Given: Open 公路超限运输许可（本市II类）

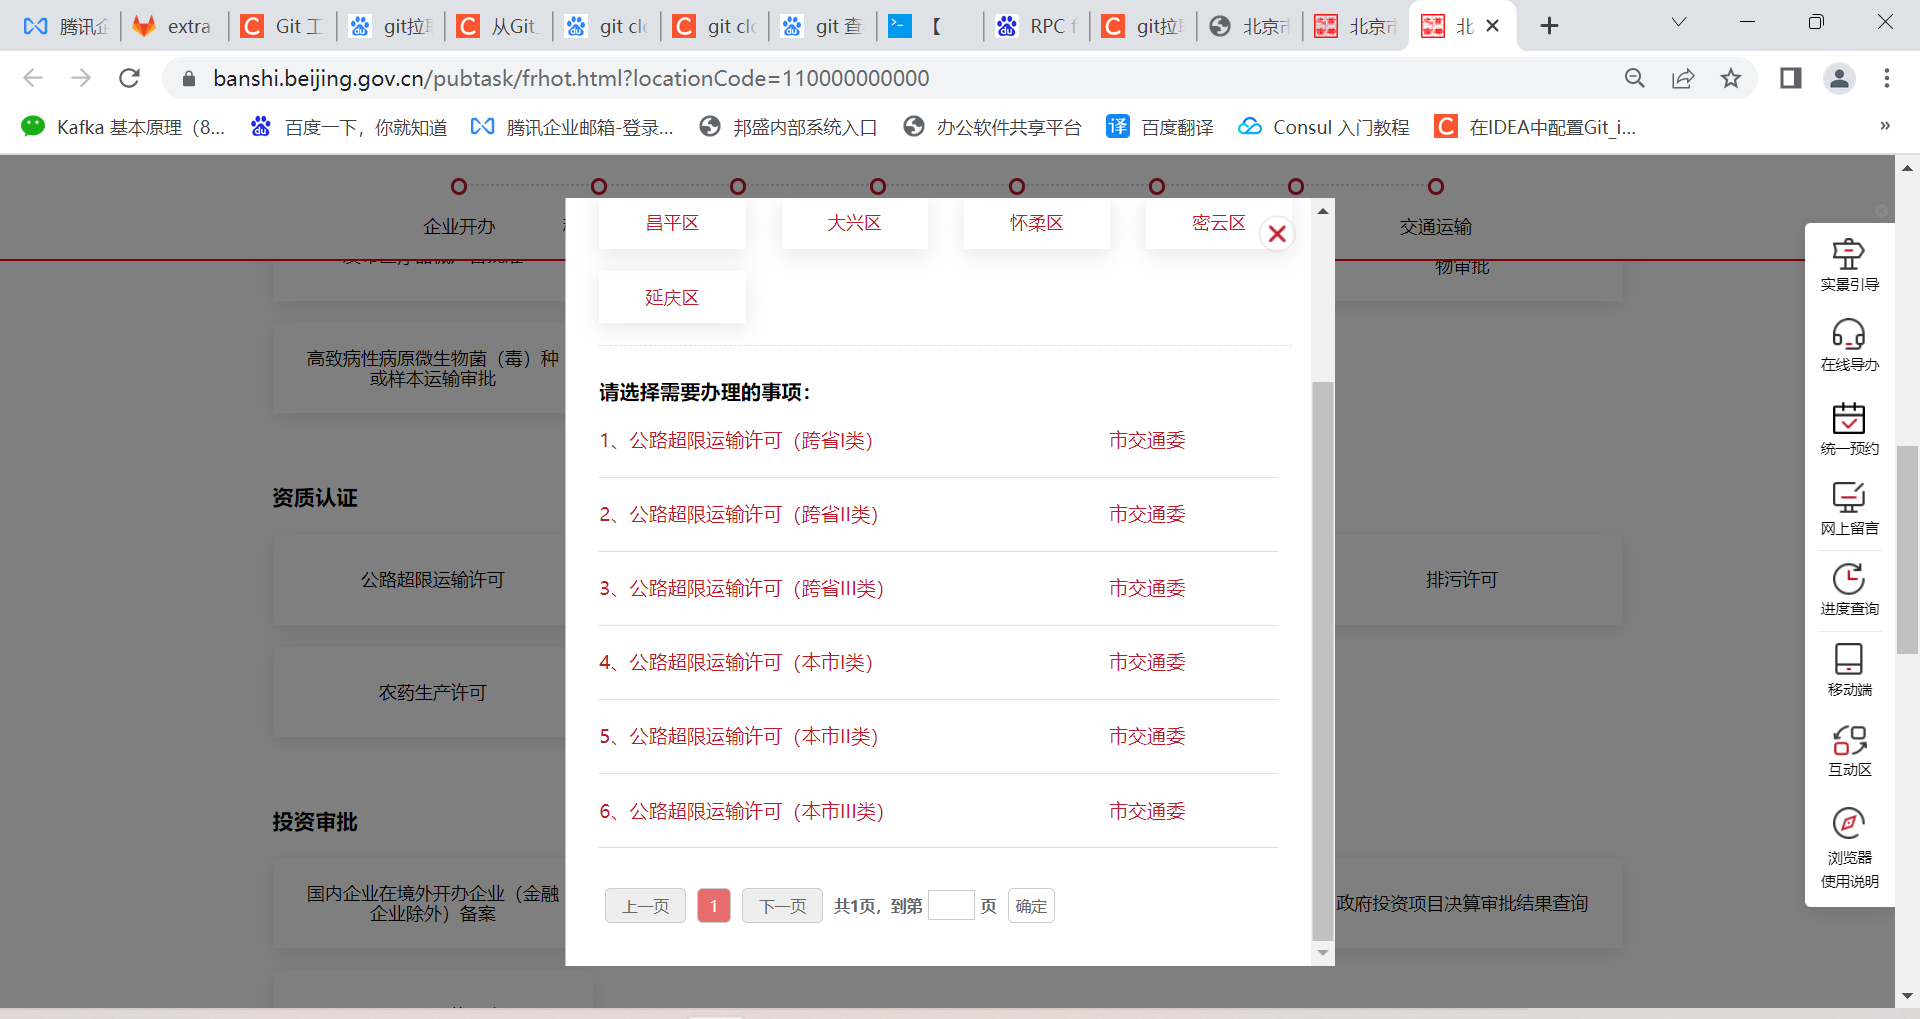Looking at the screenshot, I should 739,737.
